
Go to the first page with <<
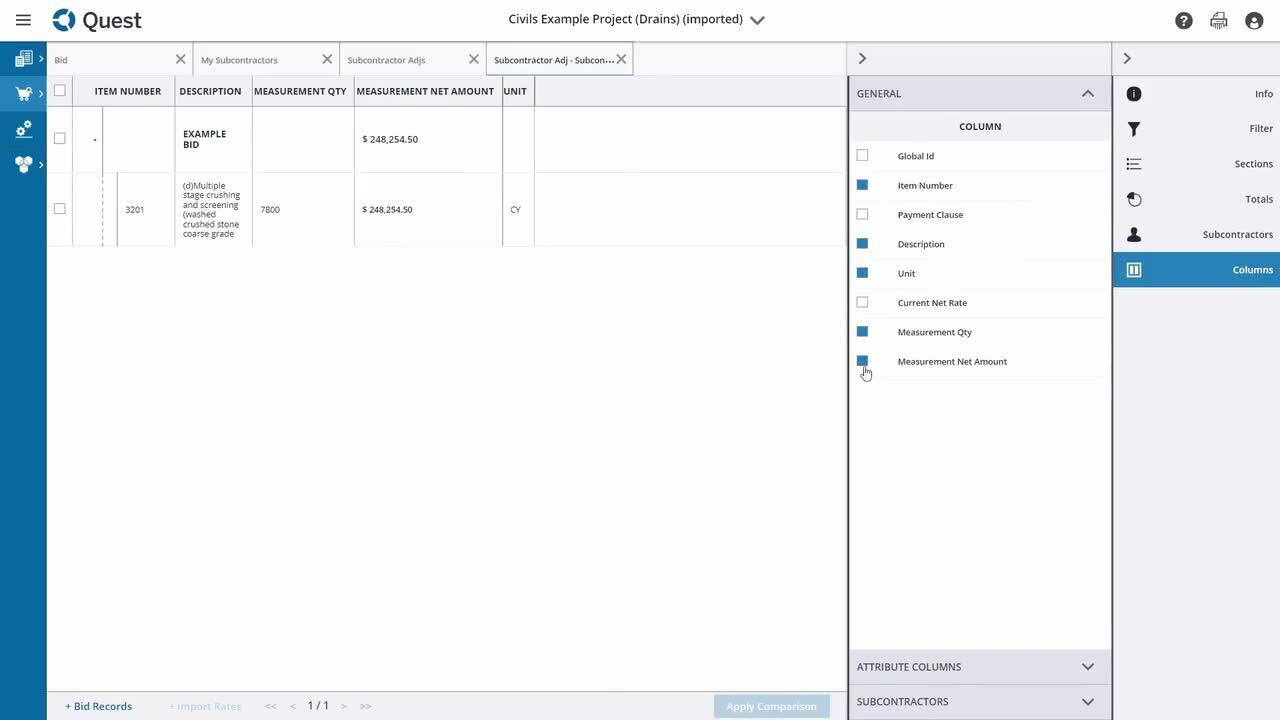click(270, 706)
